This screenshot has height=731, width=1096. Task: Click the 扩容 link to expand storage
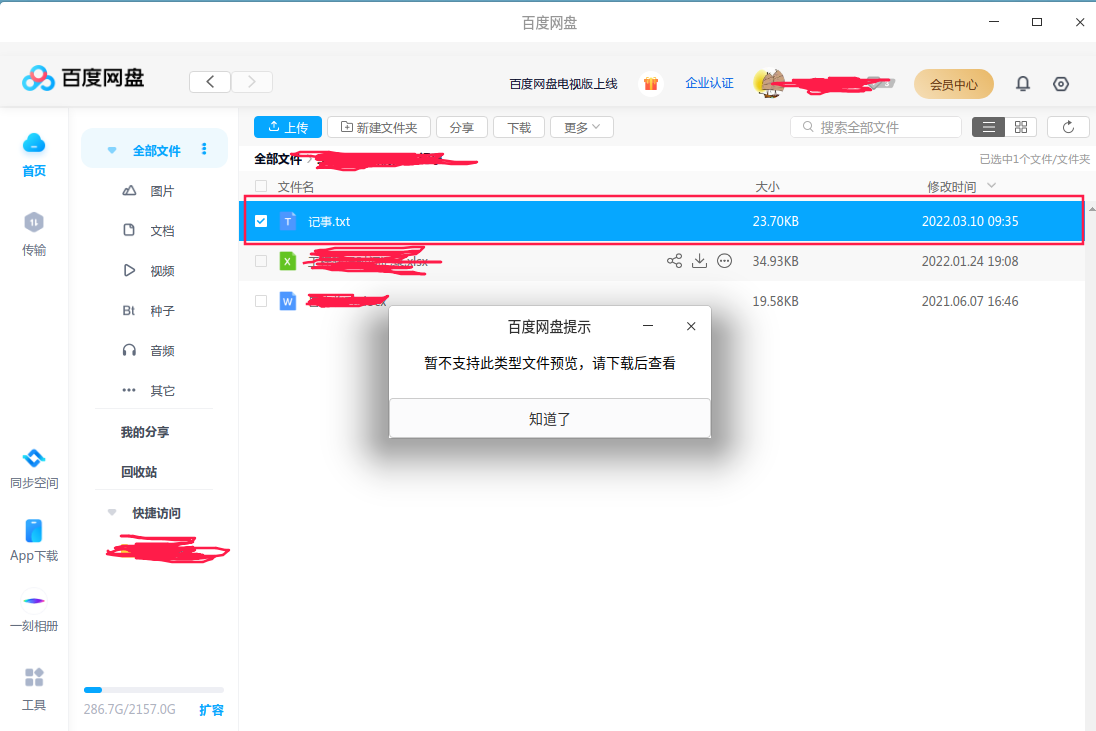(x=211, y=710)
